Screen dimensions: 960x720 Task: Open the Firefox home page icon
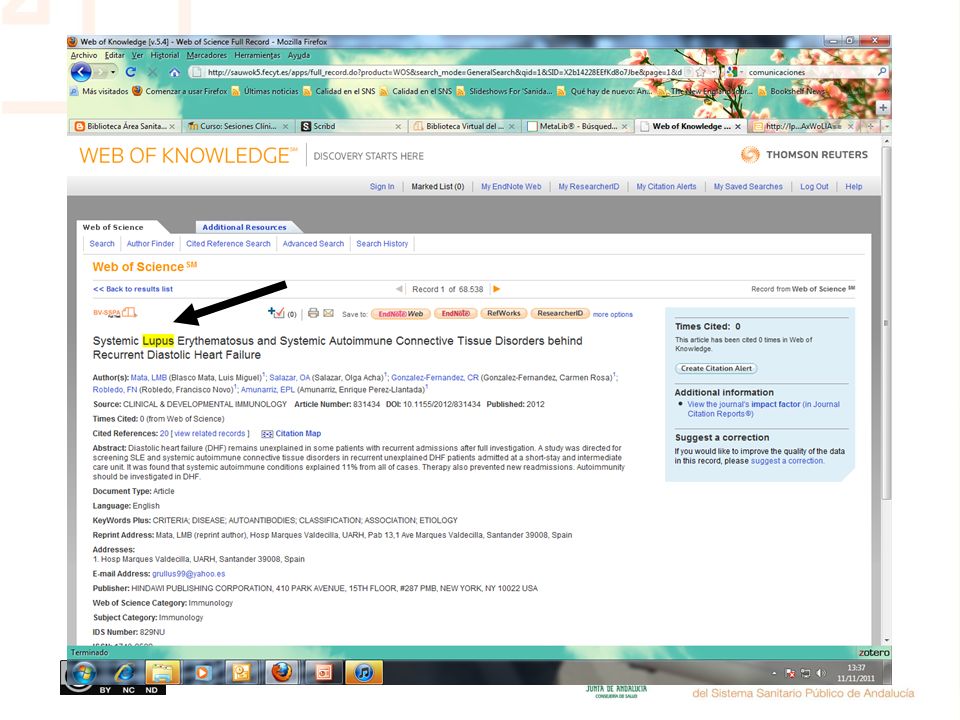(x=174, y=72)
